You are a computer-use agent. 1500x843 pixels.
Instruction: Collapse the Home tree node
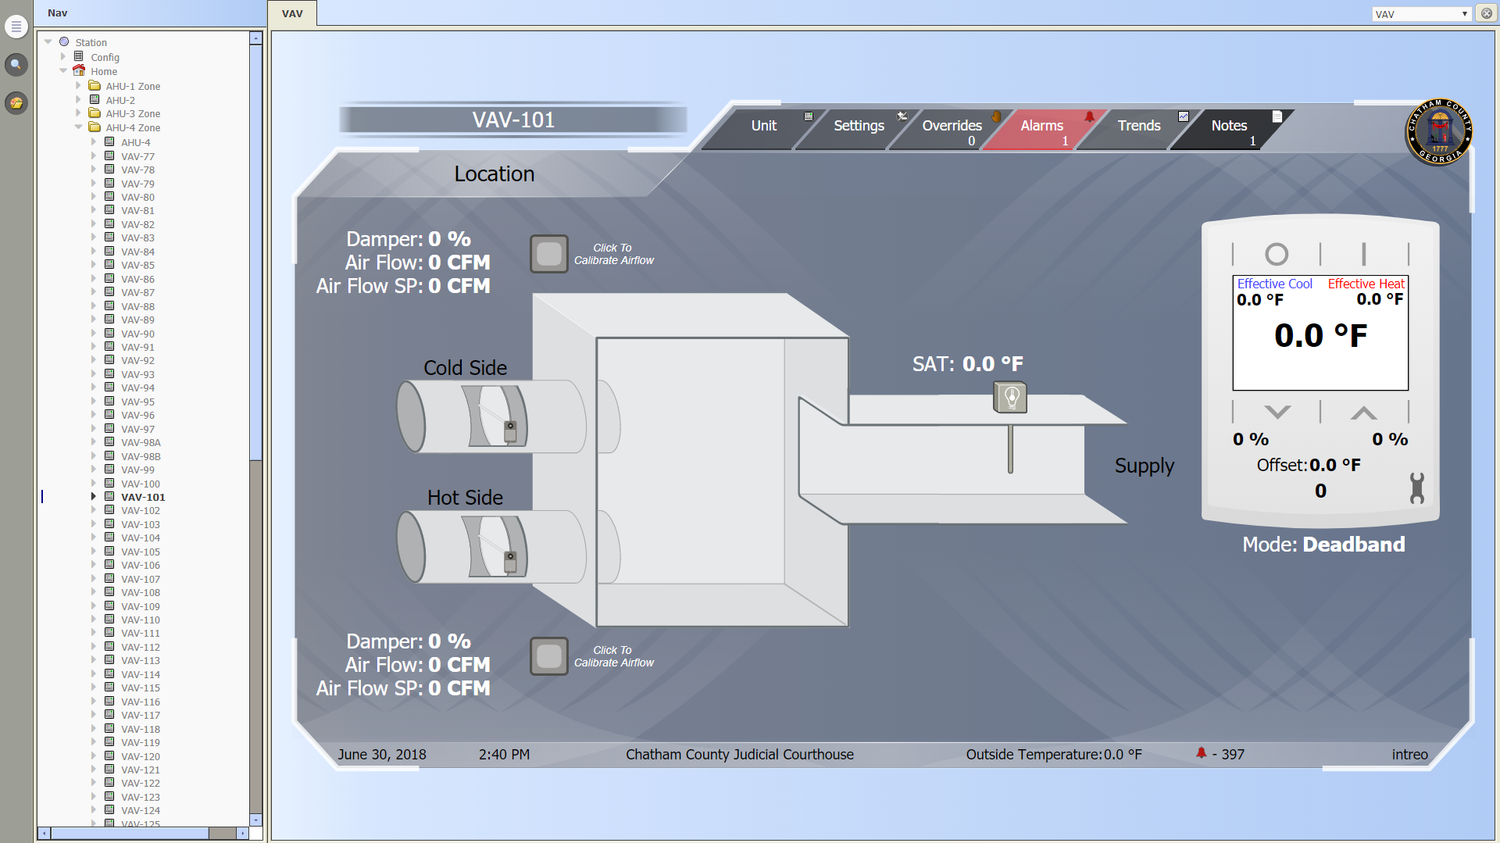pos(63,71)
